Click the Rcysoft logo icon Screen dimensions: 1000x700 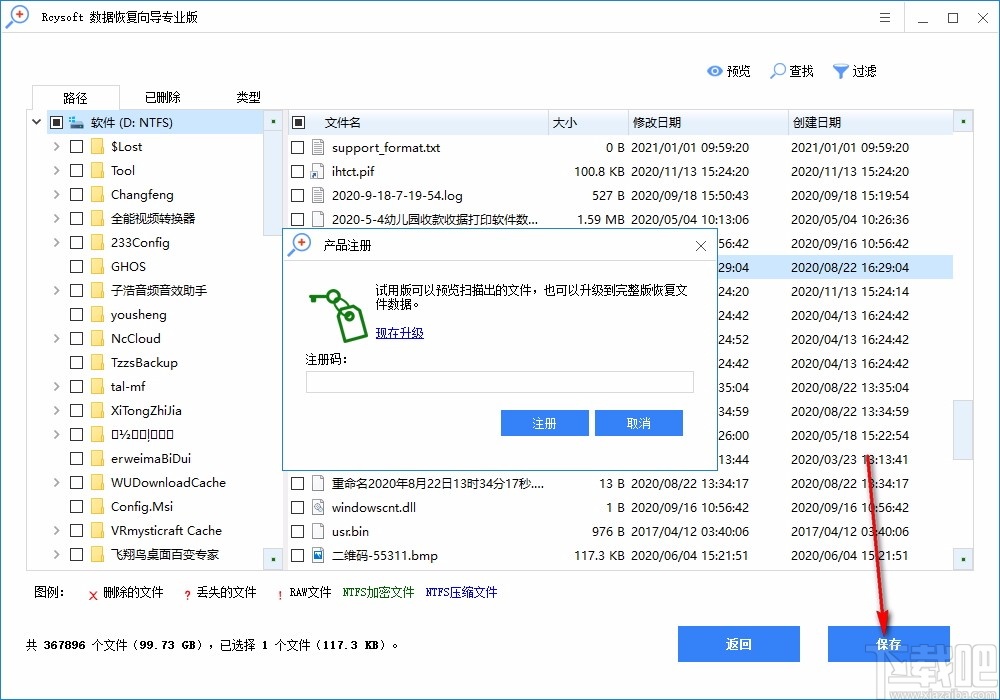[x=17, y=16]
